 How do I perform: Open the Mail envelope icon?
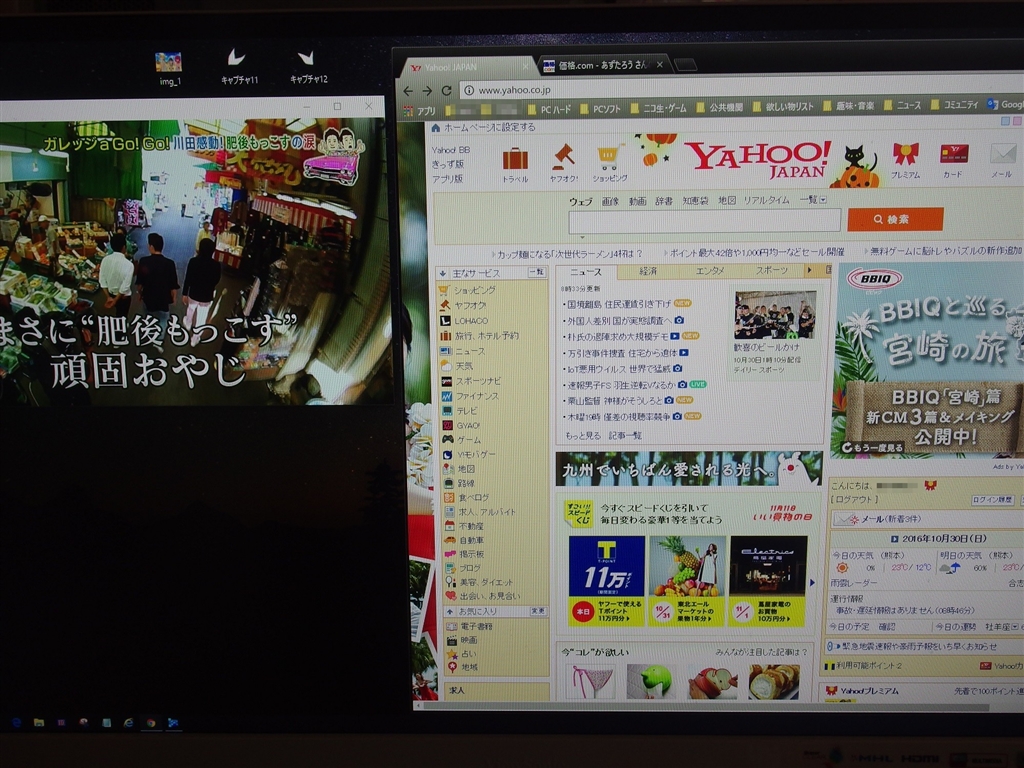point(1002,155)
